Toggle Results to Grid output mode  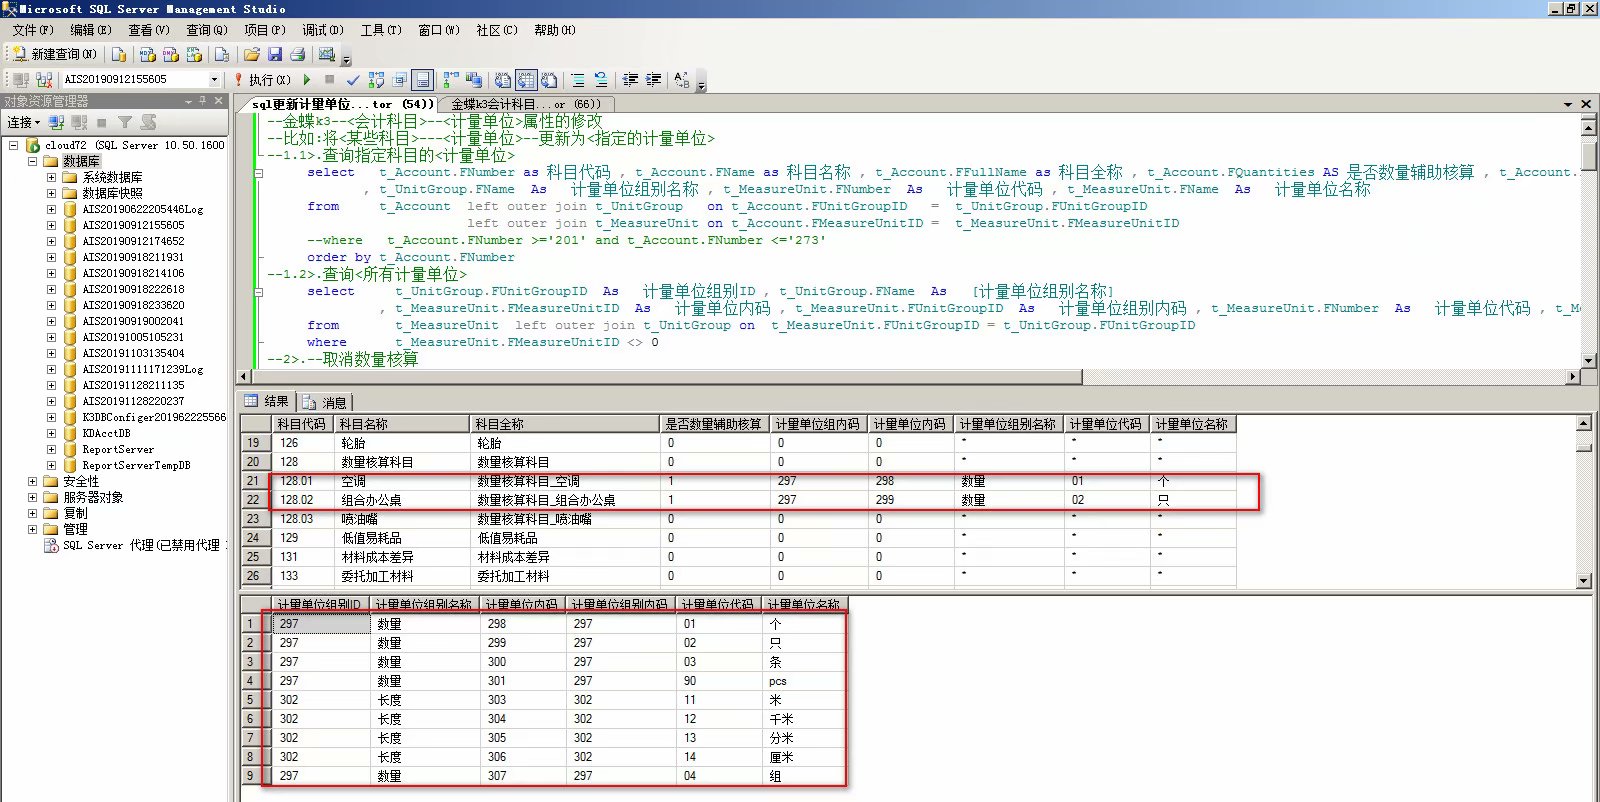[x=525, y=79]
